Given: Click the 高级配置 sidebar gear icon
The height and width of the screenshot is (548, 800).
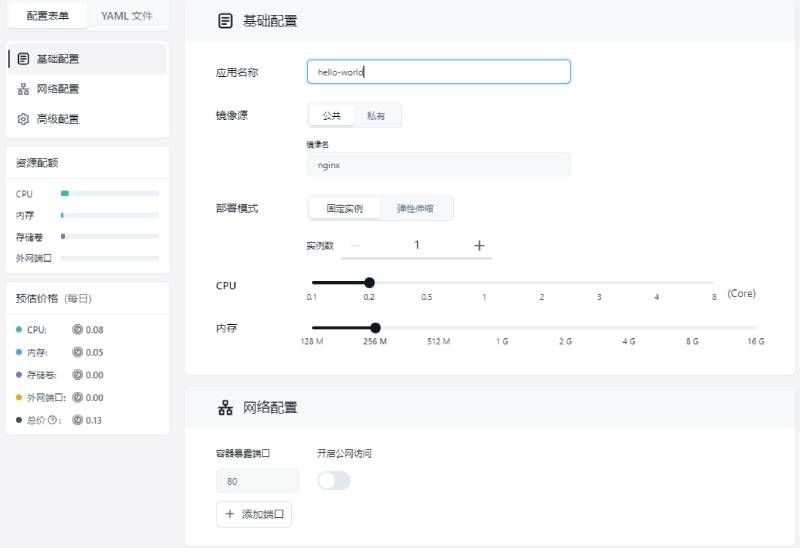Looking at the screenshot, I should click(x=23, y=119).
